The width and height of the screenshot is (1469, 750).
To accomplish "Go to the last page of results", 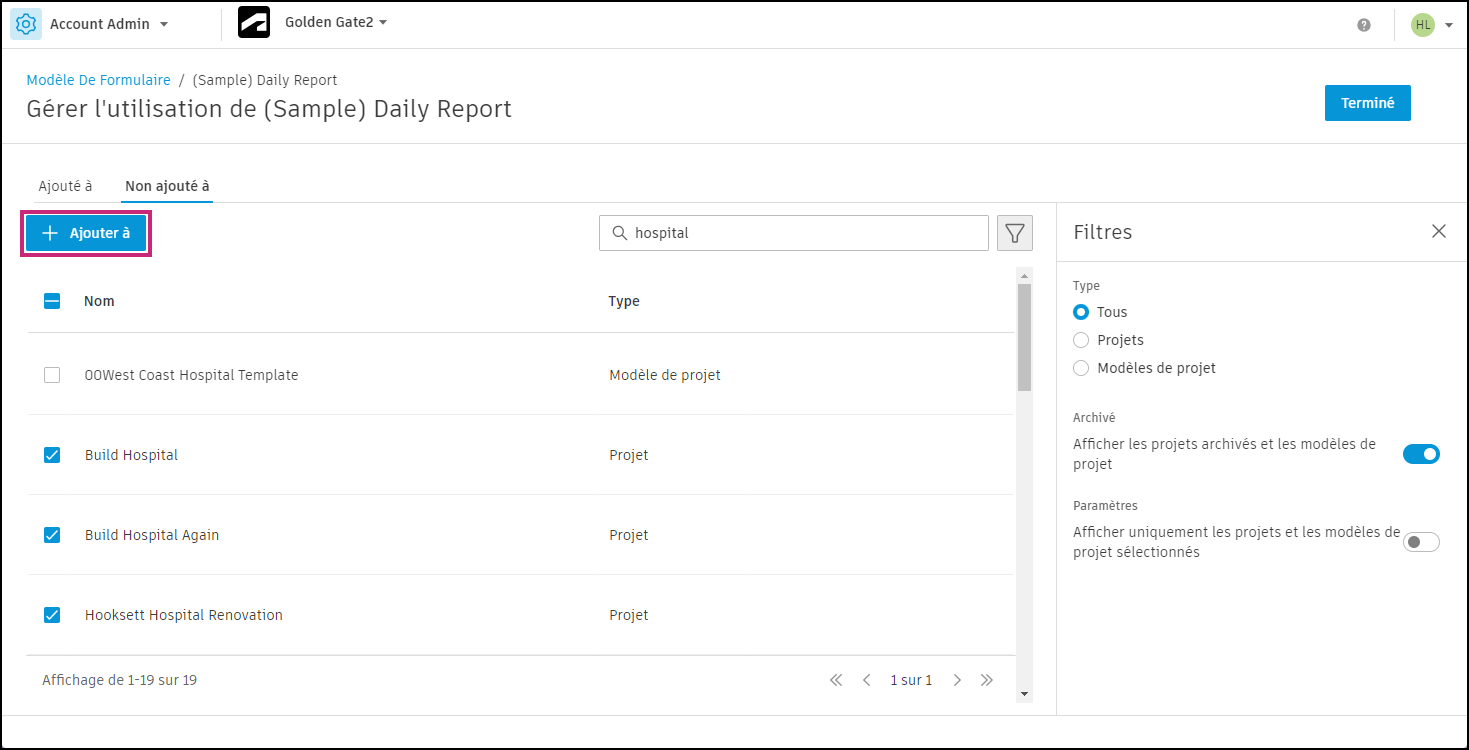I will click(987, 680).
